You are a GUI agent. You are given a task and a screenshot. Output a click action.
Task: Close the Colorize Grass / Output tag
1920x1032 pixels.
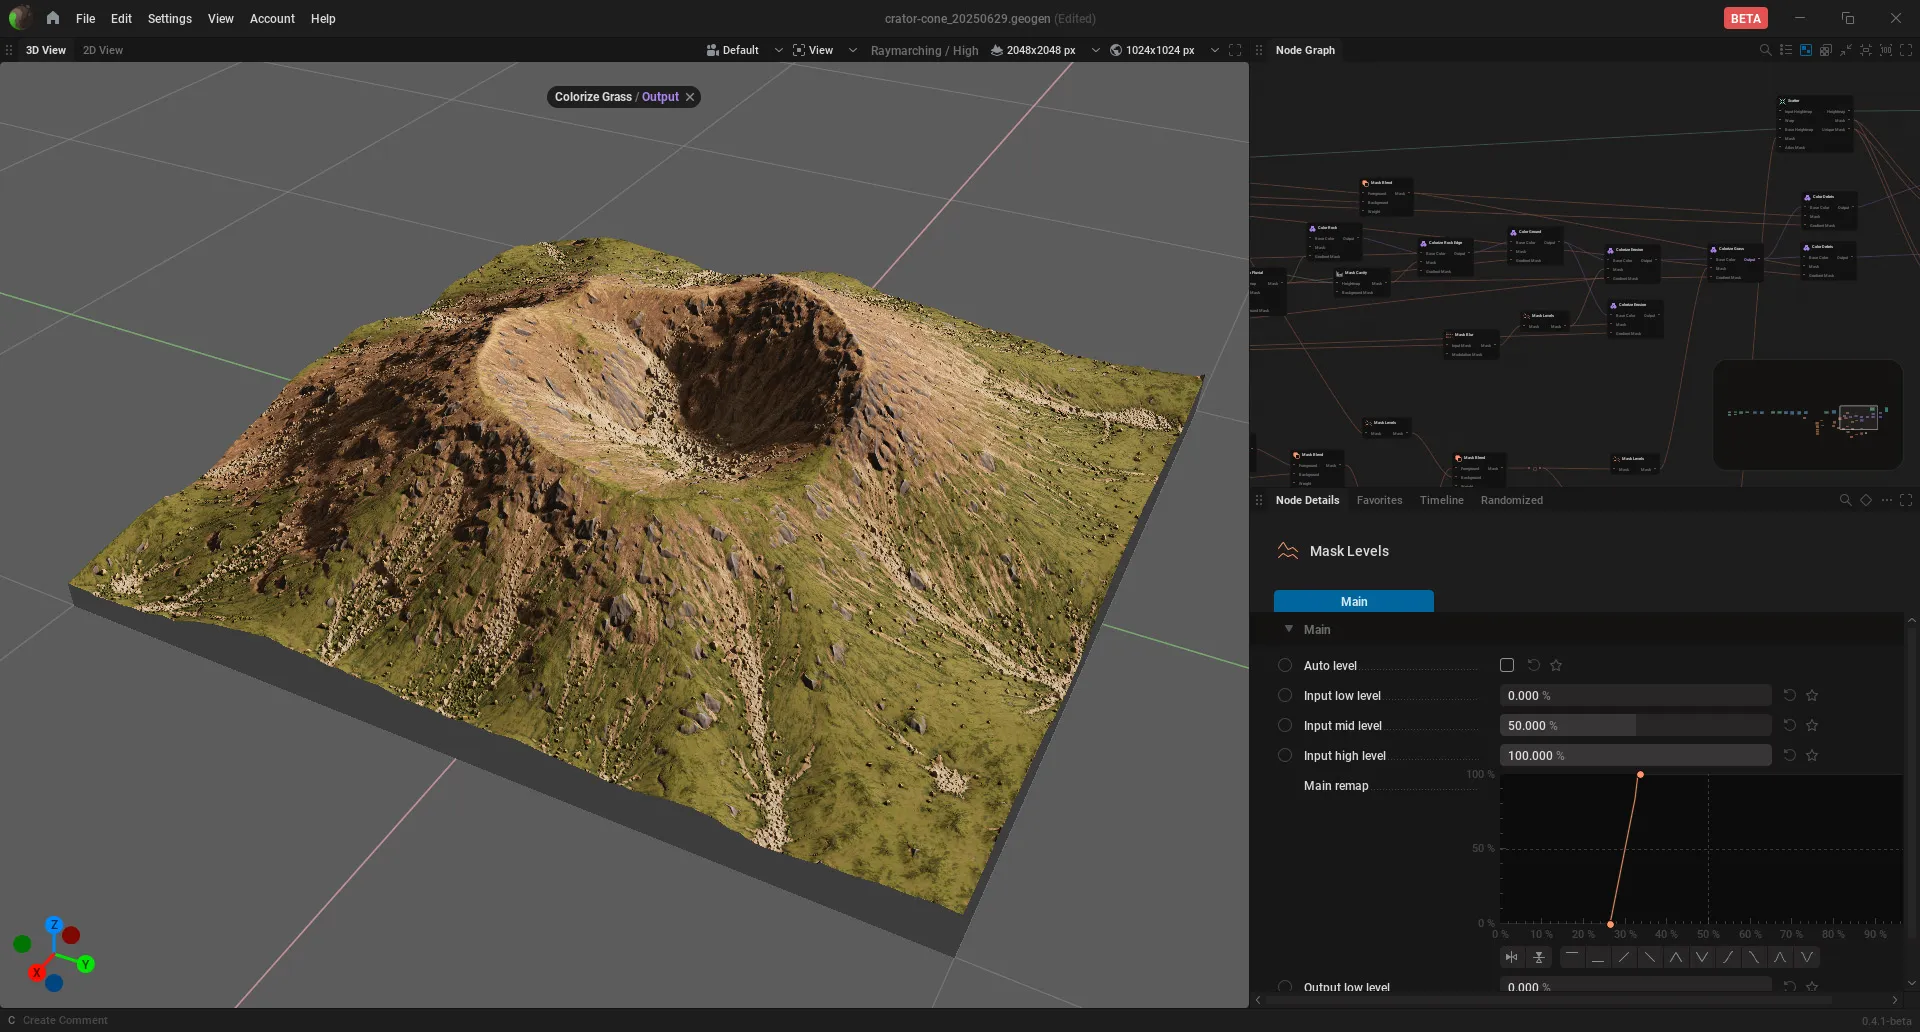690,97
